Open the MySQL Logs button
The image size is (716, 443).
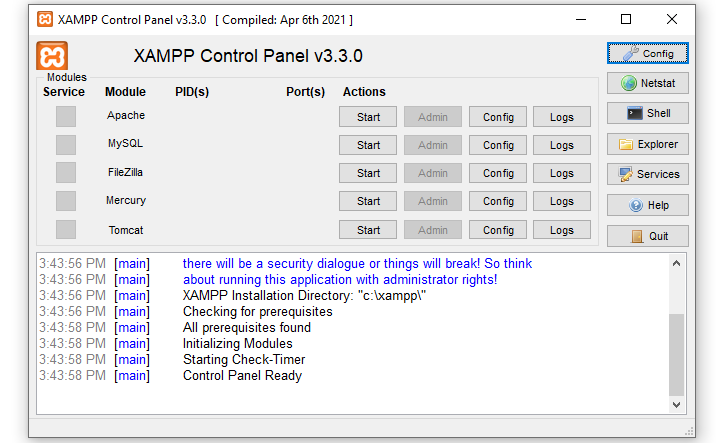562,145
